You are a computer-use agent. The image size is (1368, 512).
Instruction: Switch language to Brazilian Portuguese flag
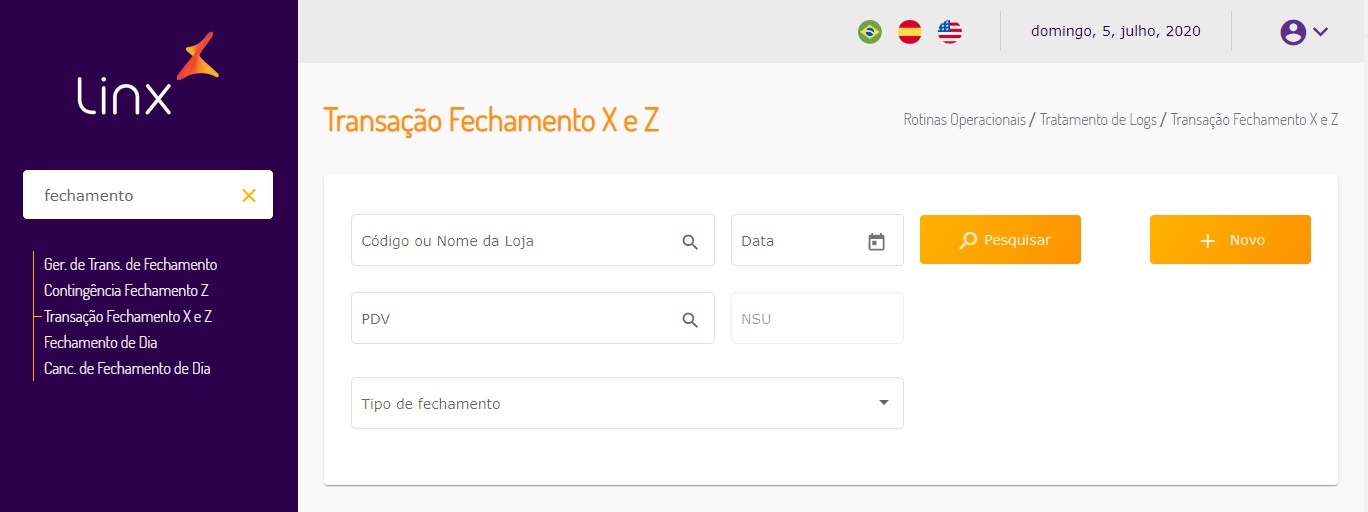870,32
